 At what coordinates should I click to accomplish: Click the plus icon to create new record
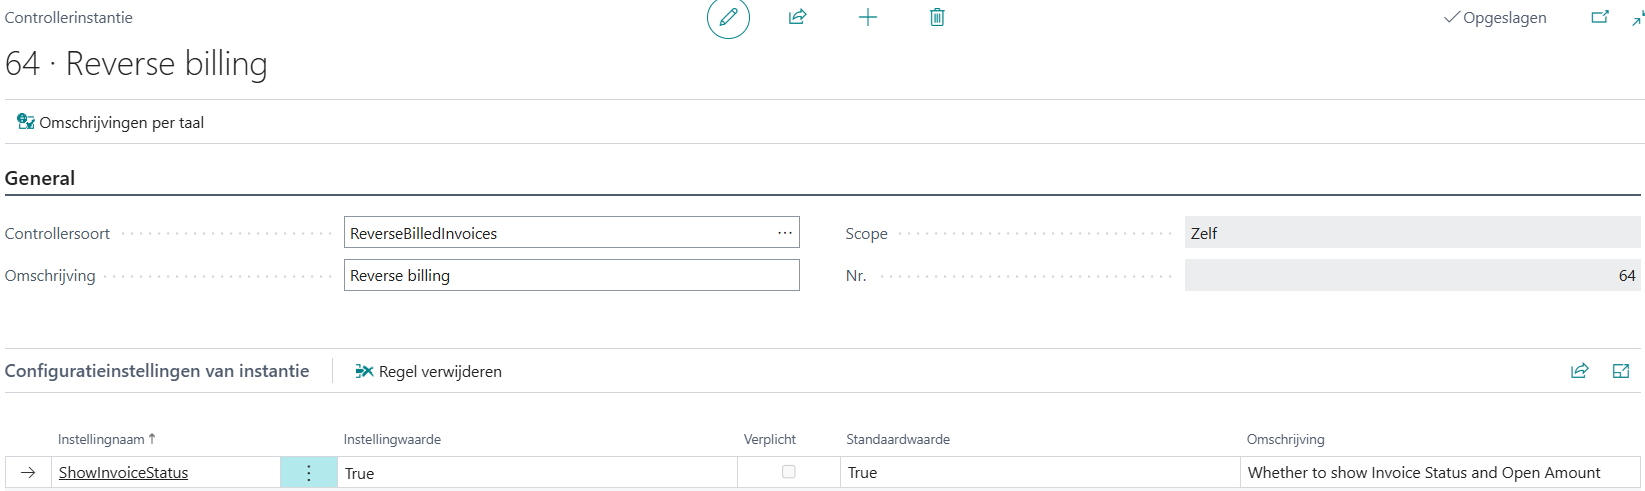[867, 17]
